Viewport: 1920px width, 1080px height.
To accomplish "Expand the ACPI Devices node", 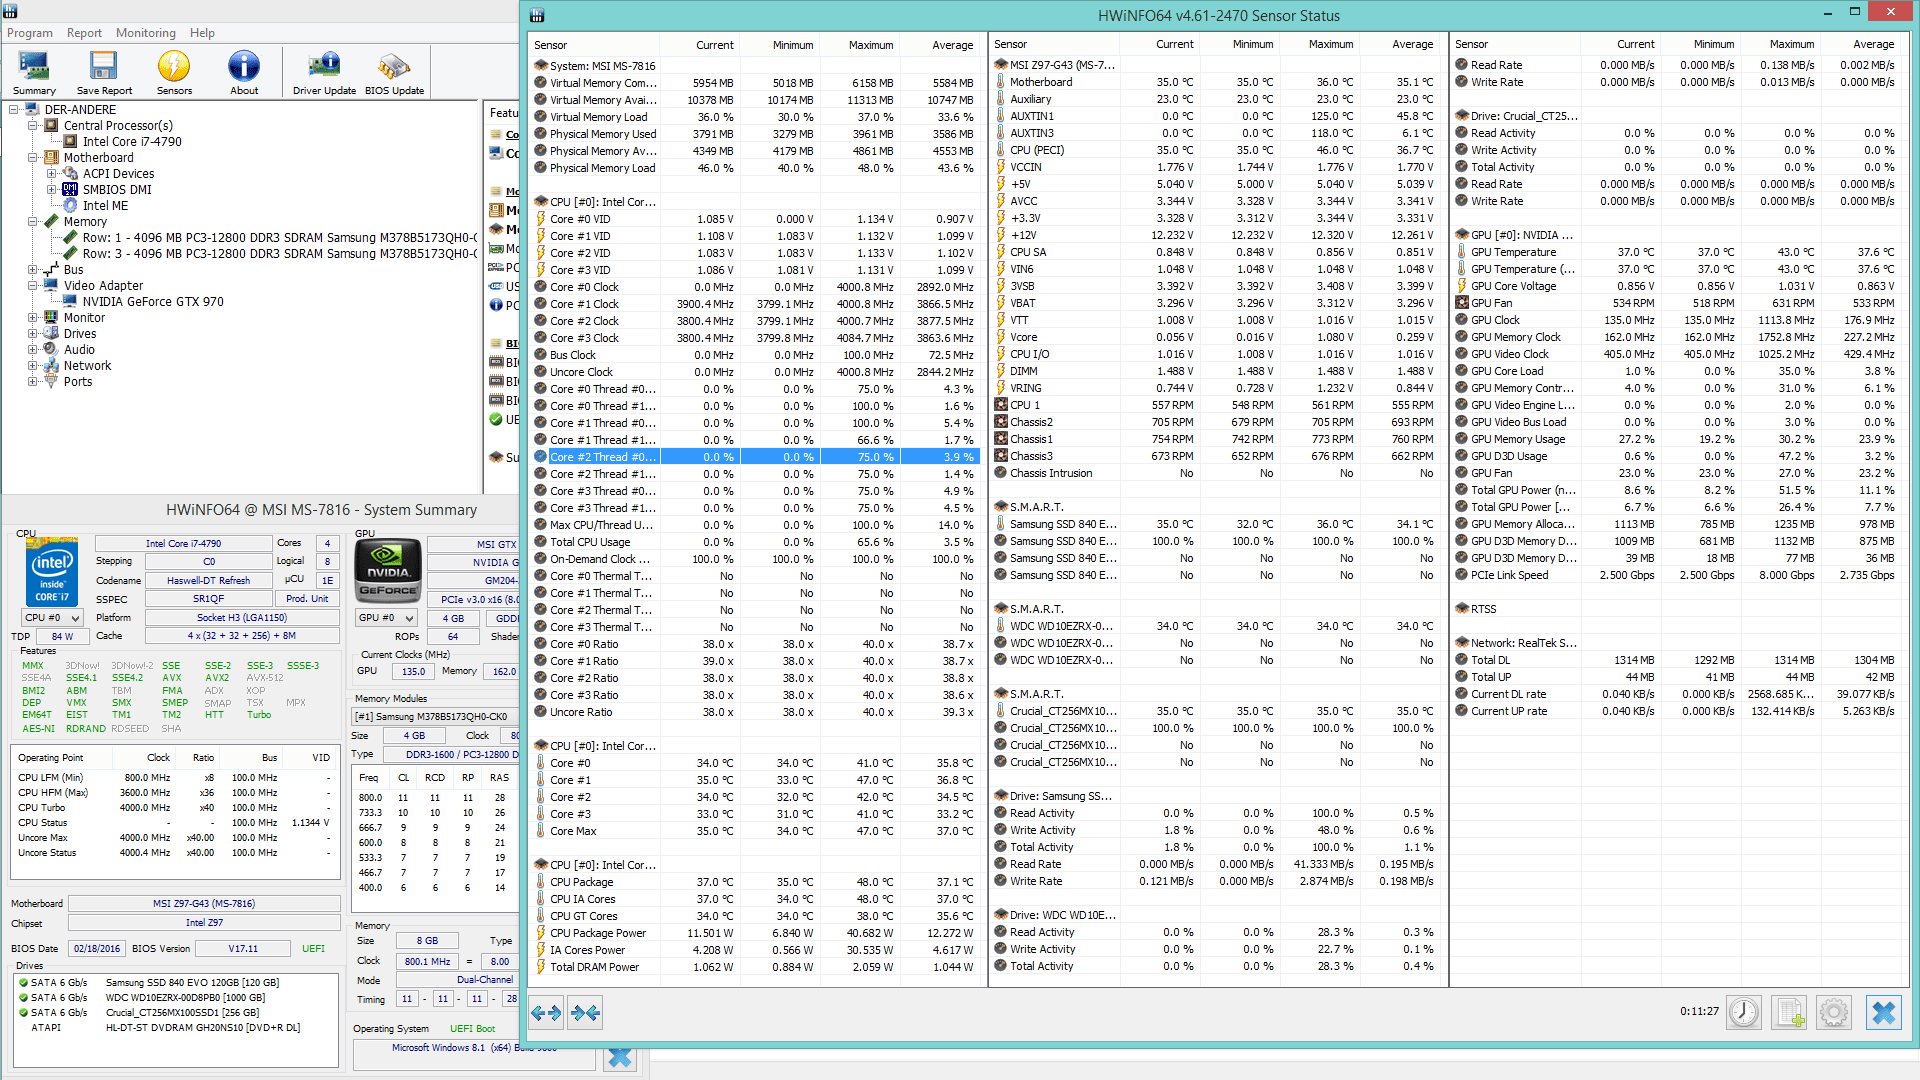I will [x=52, y=173].
